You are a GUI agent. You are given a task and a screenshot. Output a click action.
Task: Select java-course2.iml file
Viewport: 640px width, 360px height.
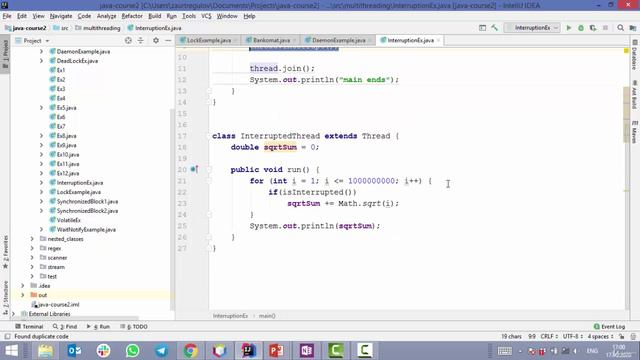(x=58, y=304)
